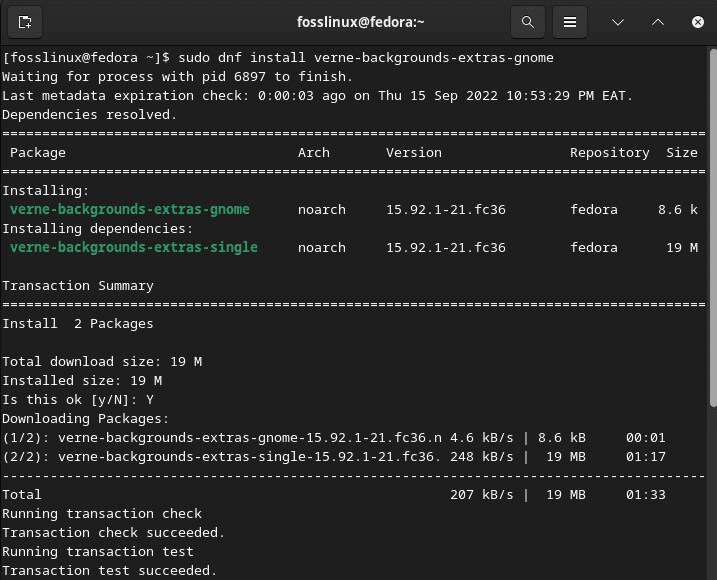Click the '8.6 k' size value
Viewport: 717px width, 580px height.
click(x=678, y=209)
